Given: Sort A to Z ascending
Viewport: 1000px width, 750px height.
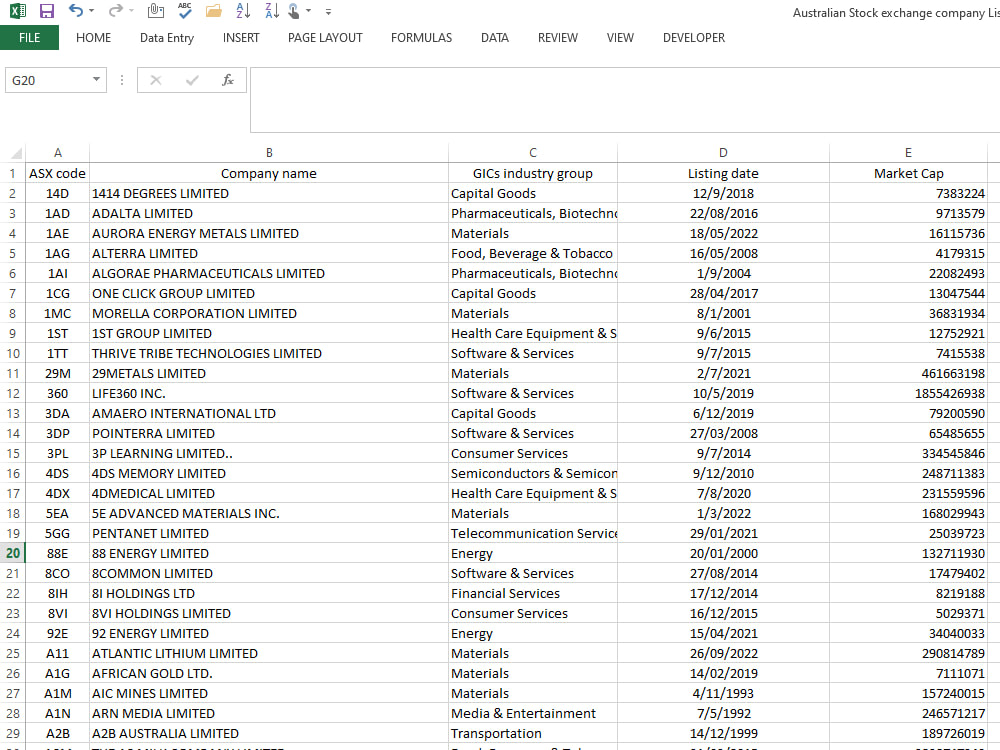Looking at the screenshot, I should pos(243,11).
